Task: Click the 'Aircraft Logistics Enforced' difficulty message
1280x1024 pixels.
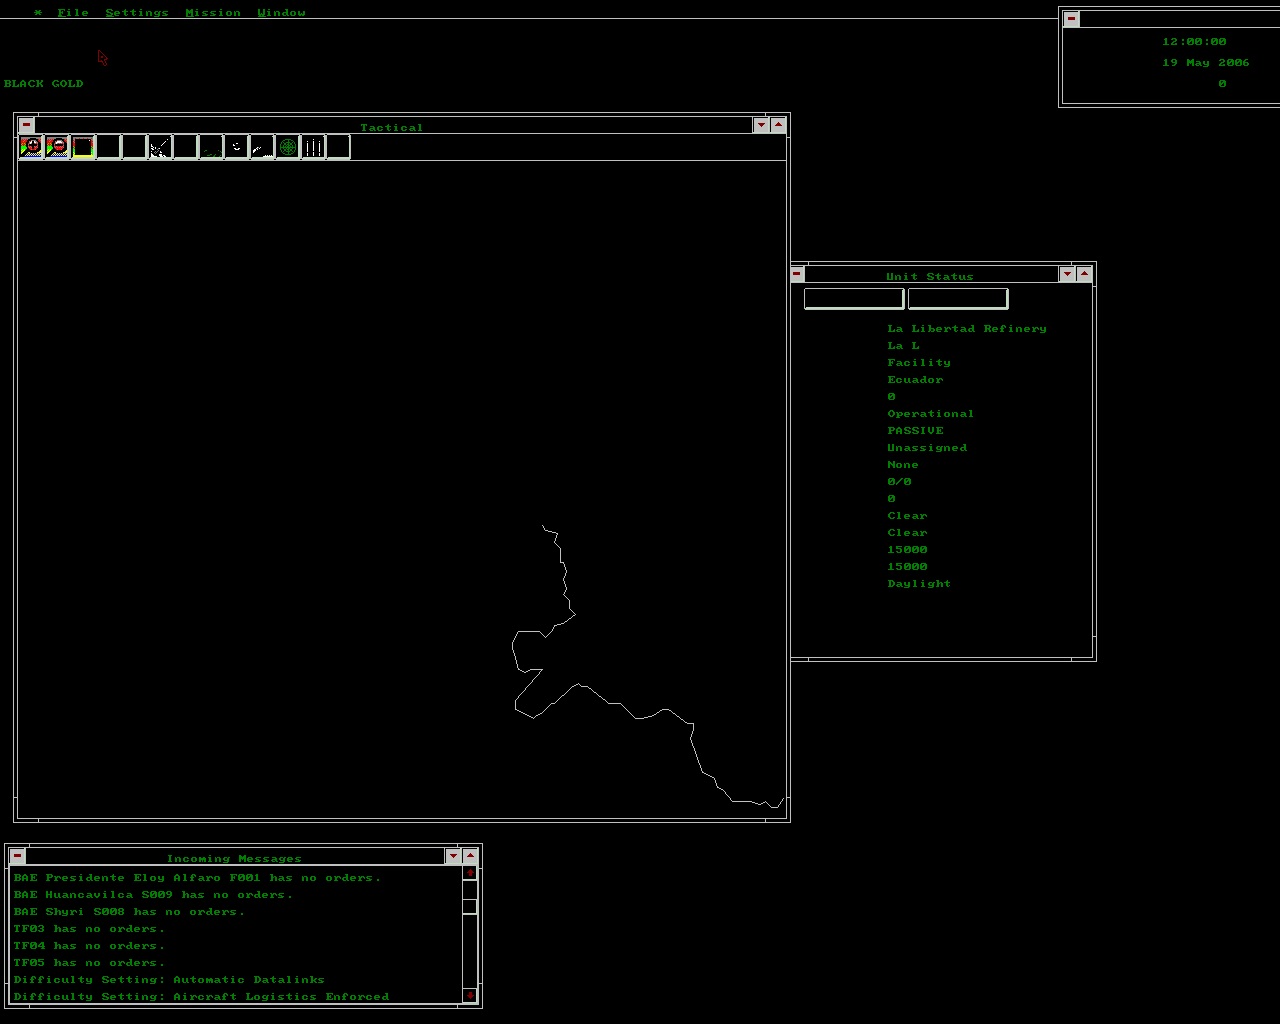Action: [x=201, y=996]
